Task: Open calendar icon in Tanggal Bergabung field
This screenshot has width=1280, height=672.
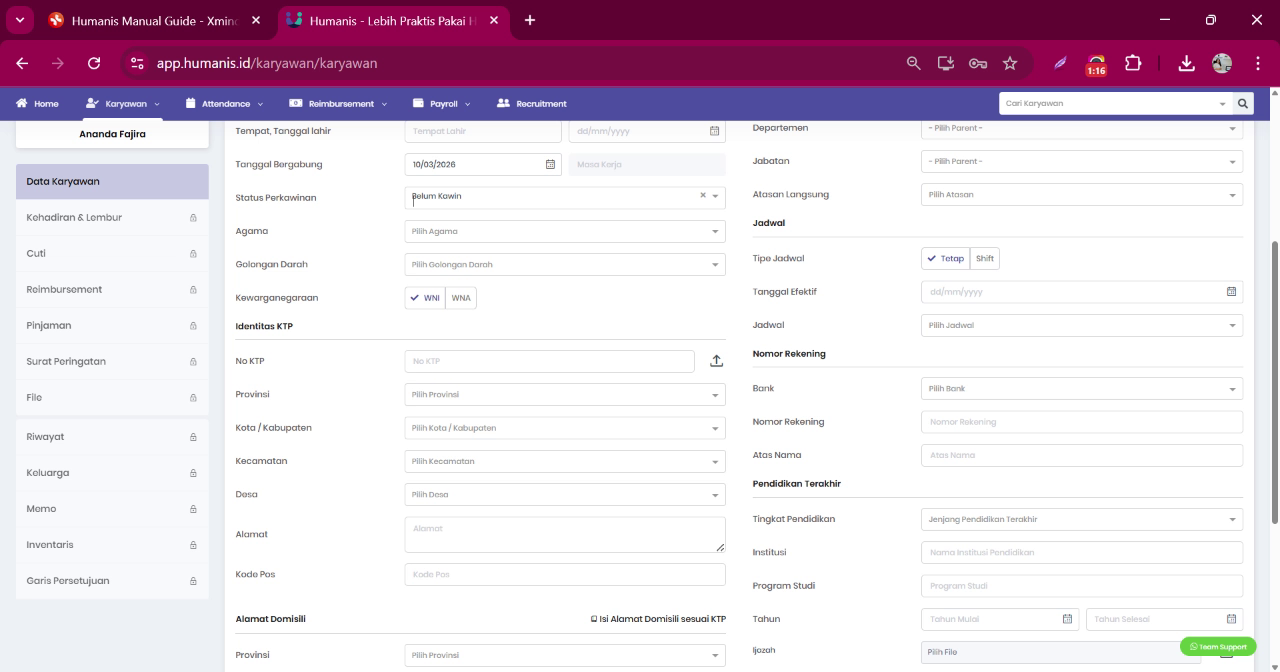Action: point(550,164)
